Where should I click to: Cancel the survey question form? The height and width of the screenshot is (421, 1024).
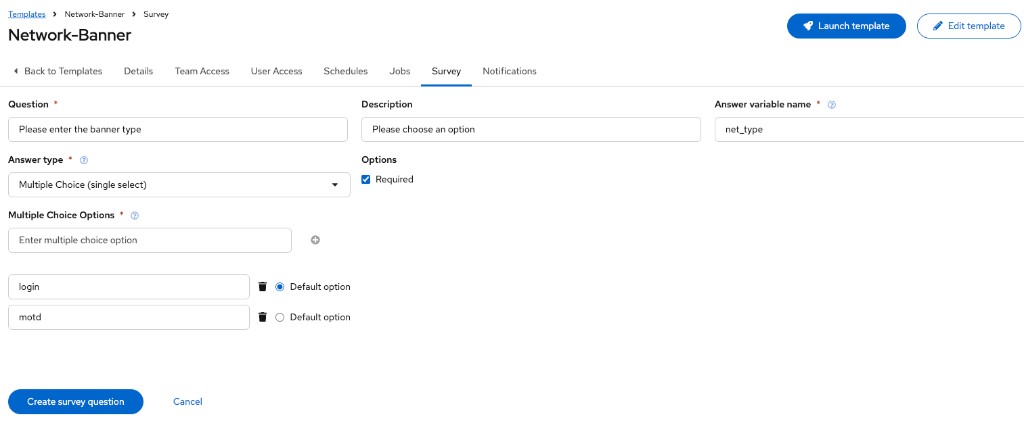(187, 401)
